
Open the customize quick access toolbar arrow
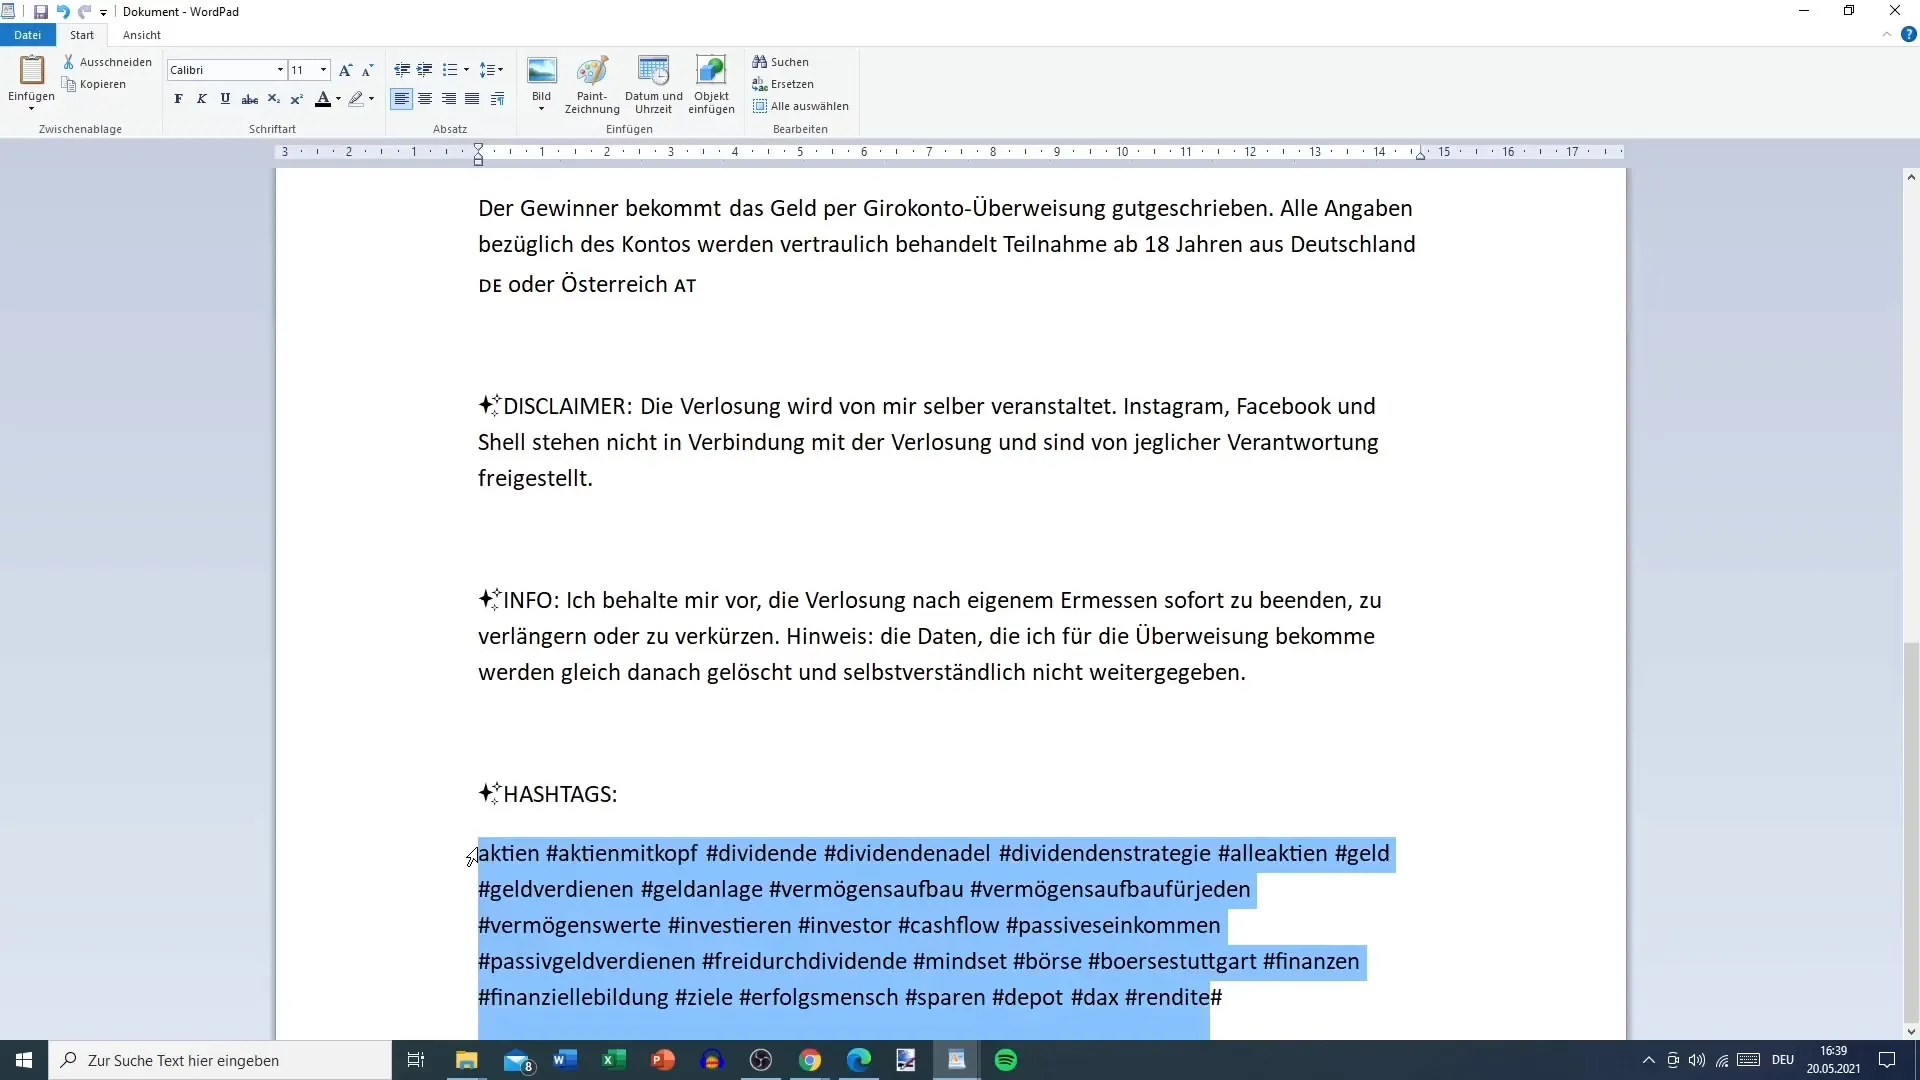pos(103,13)
